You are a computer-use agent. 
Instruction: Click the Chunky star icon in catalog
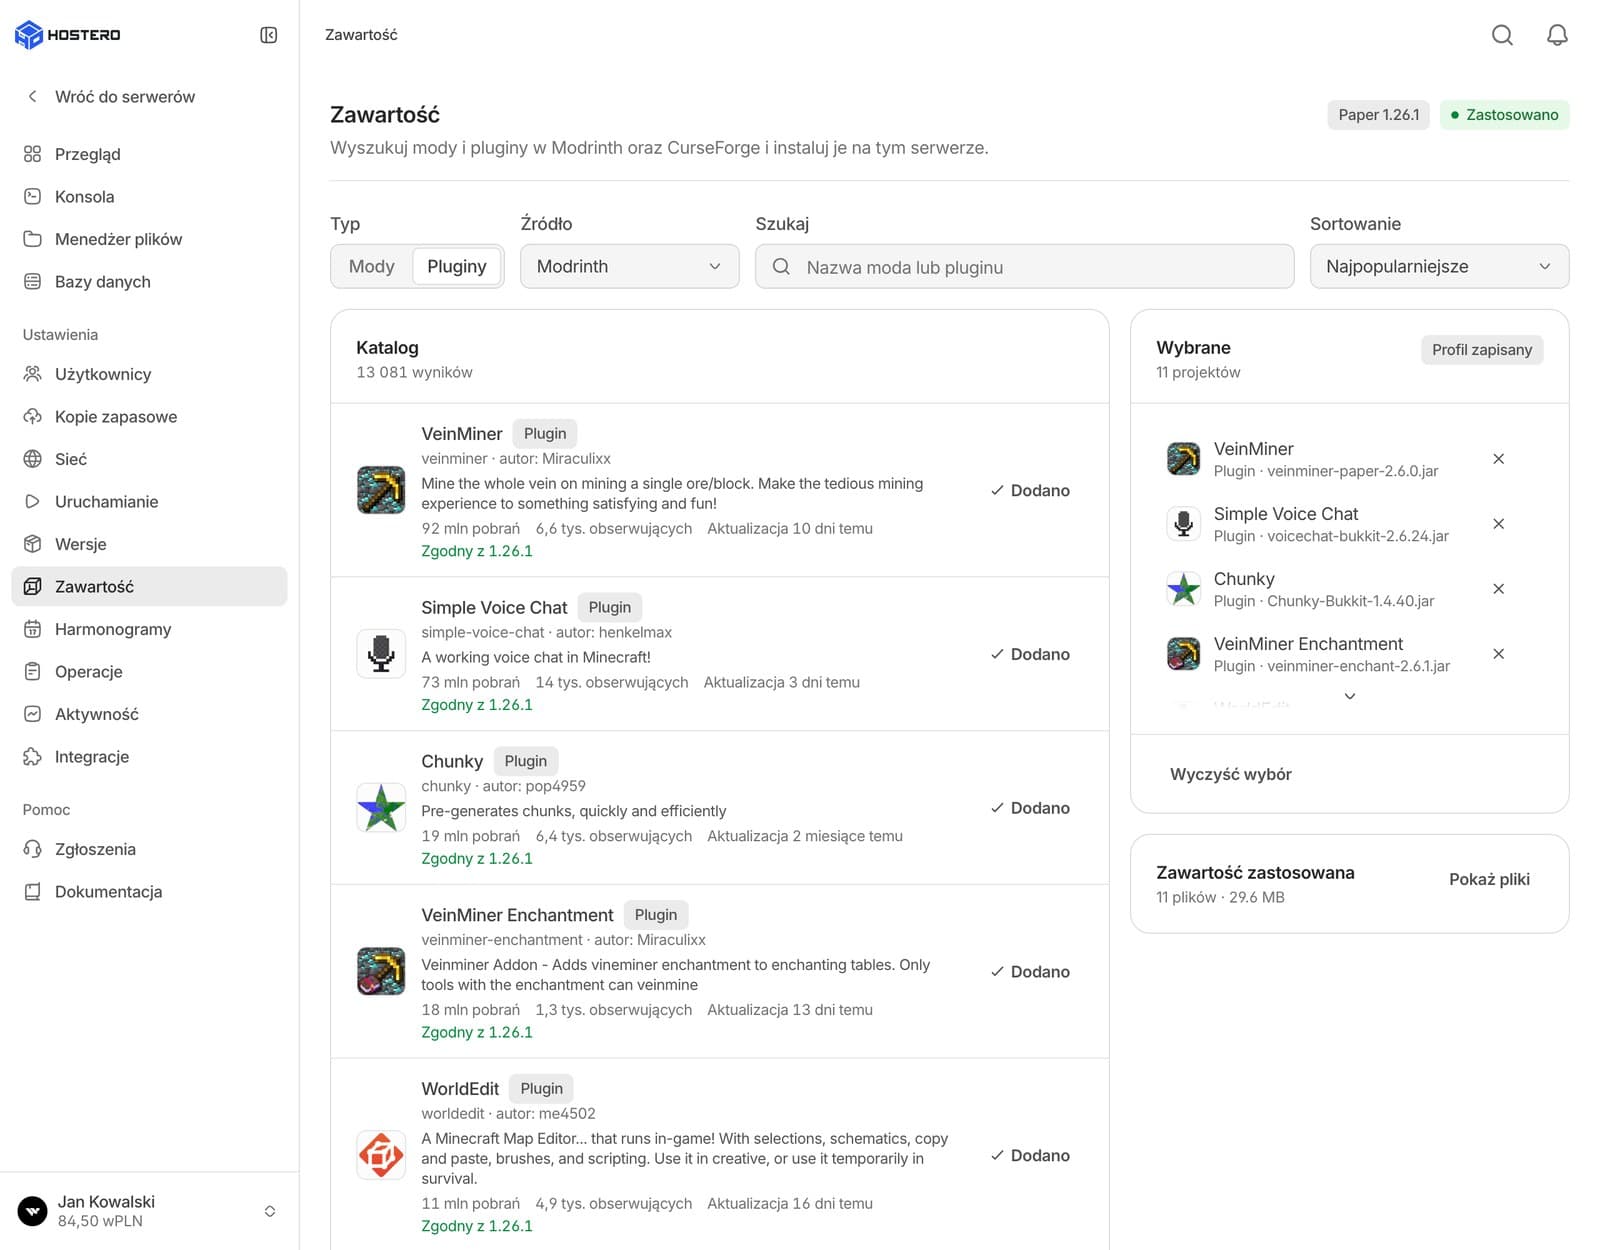pyautogui.click(x=381, y=808)
